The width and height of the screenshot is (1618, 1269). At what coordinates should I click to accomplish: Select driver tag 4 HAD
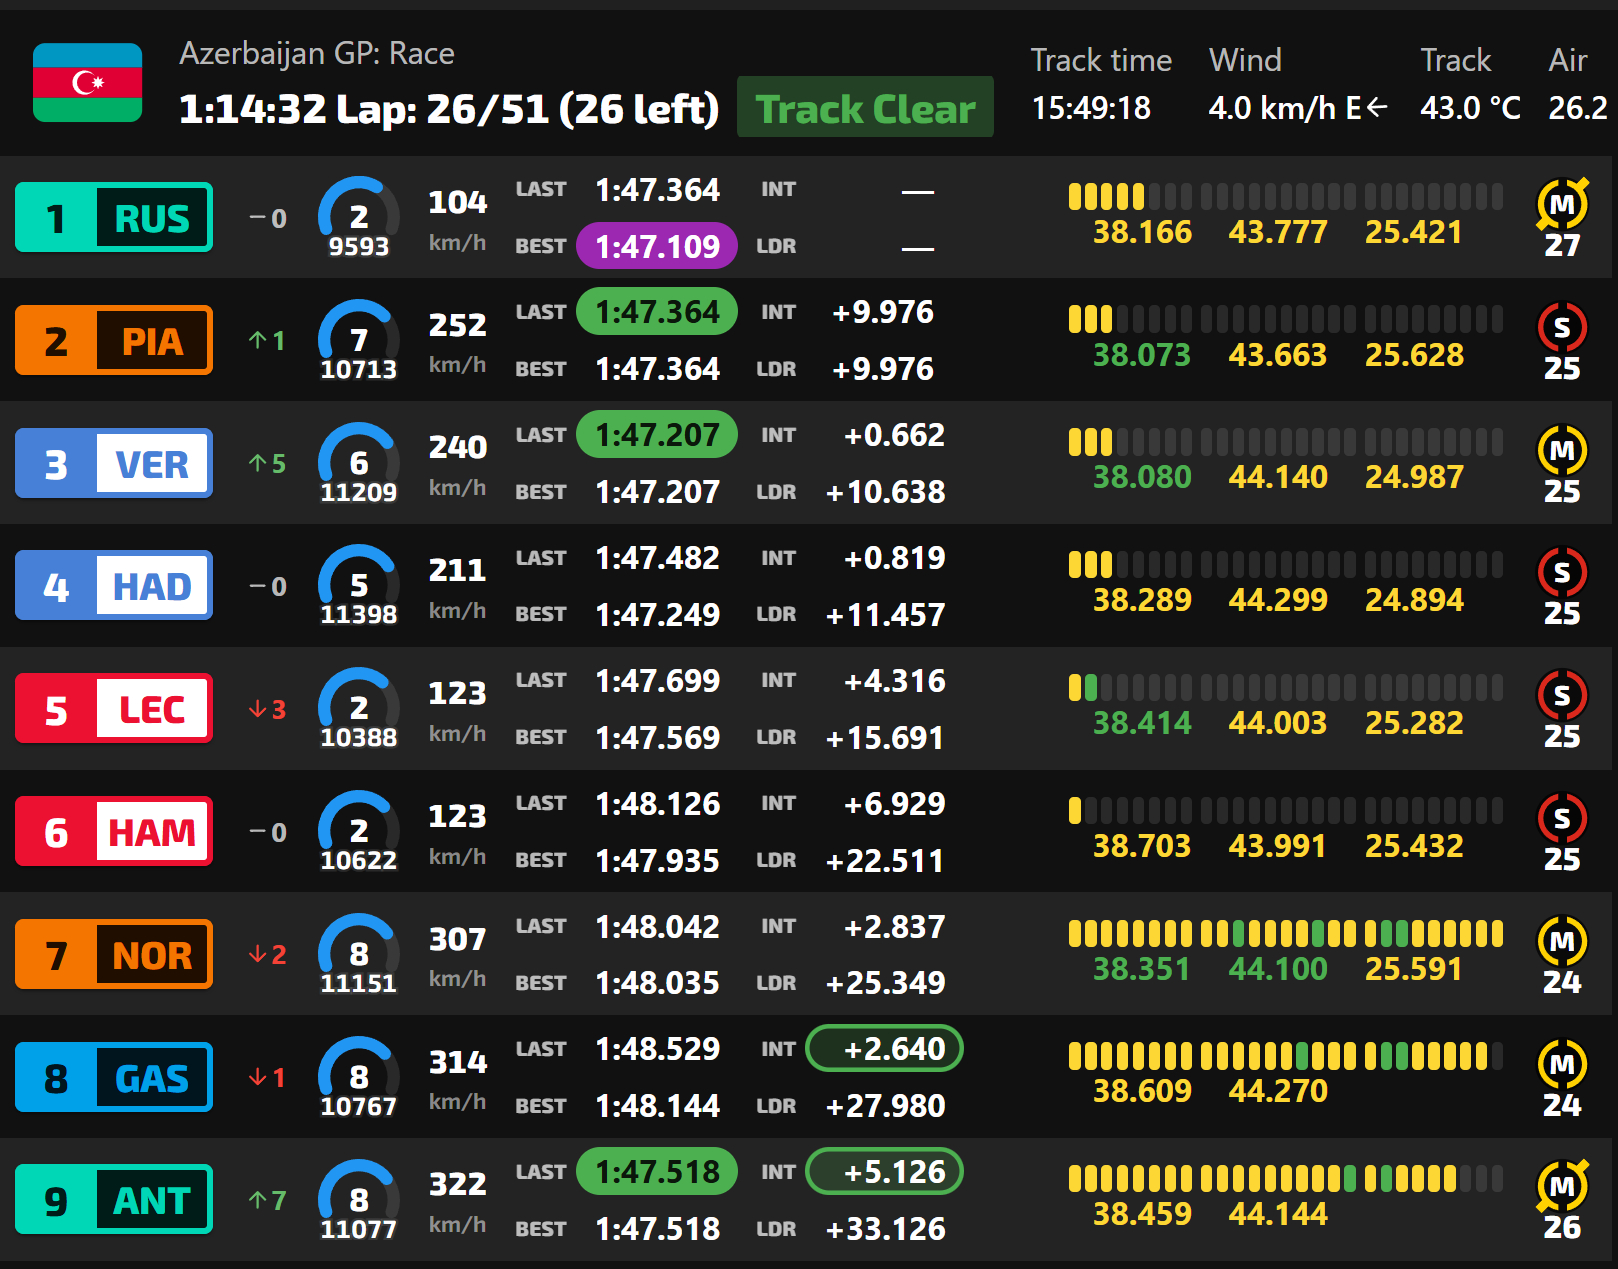[x=114, y=585]
